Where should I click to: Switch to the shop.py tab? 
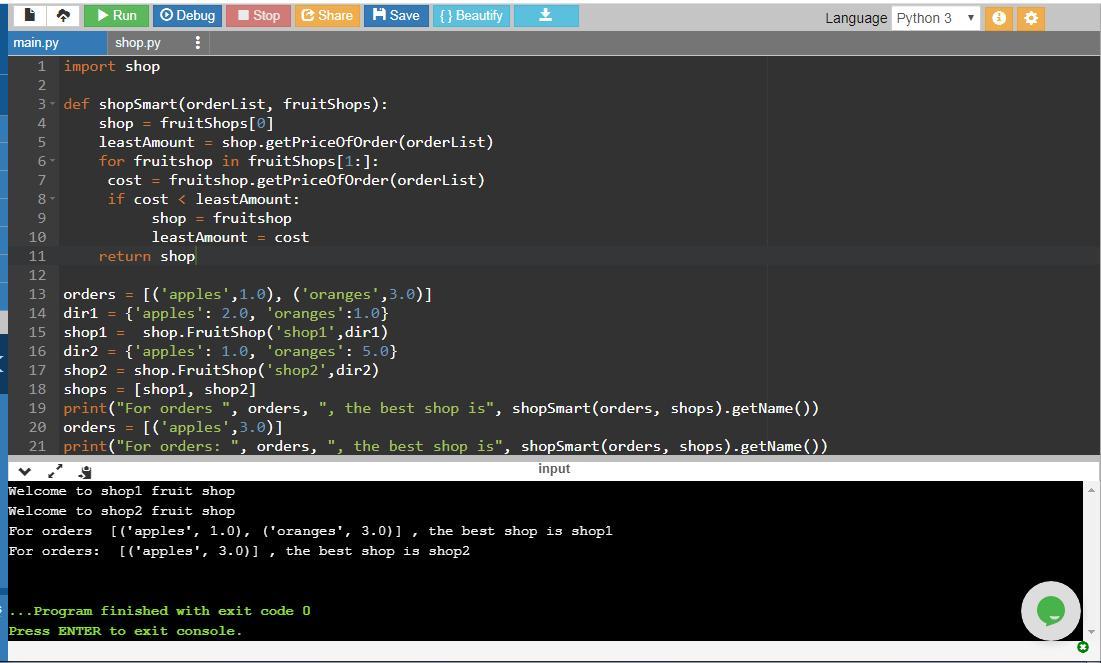pos(138,43)
